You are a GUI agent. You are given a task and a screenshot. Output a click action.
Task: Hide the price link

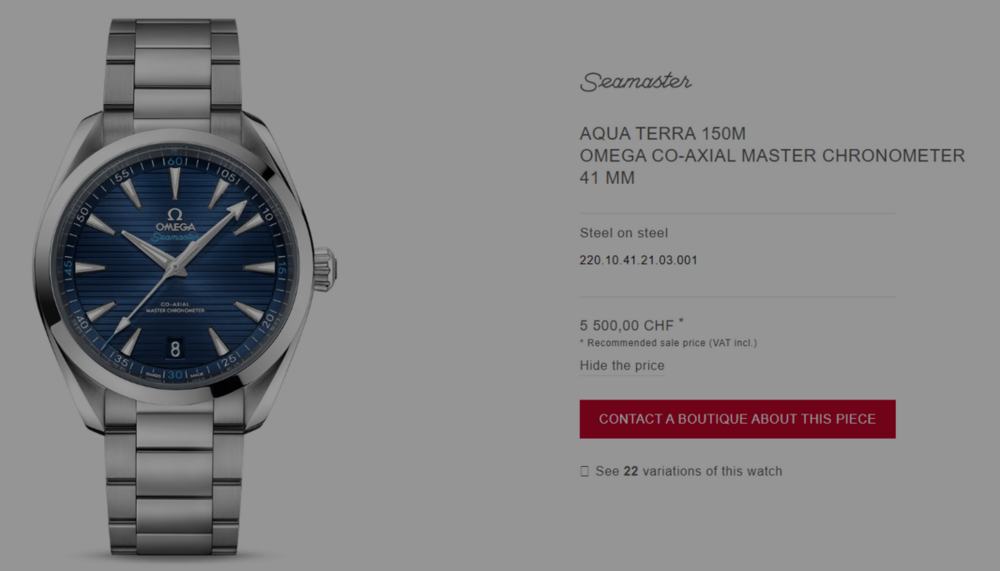[622, 366]
